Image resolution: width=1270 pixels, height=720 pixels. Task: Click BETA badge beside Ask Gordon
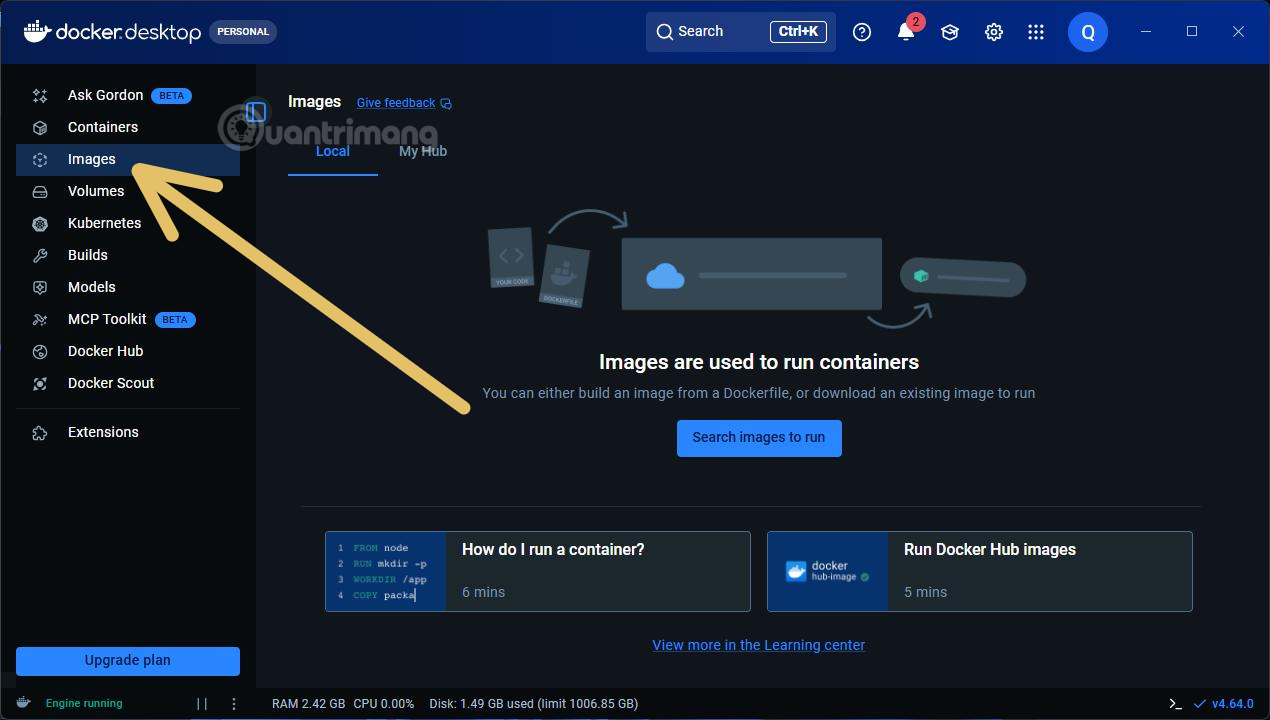tap(171, 96)
